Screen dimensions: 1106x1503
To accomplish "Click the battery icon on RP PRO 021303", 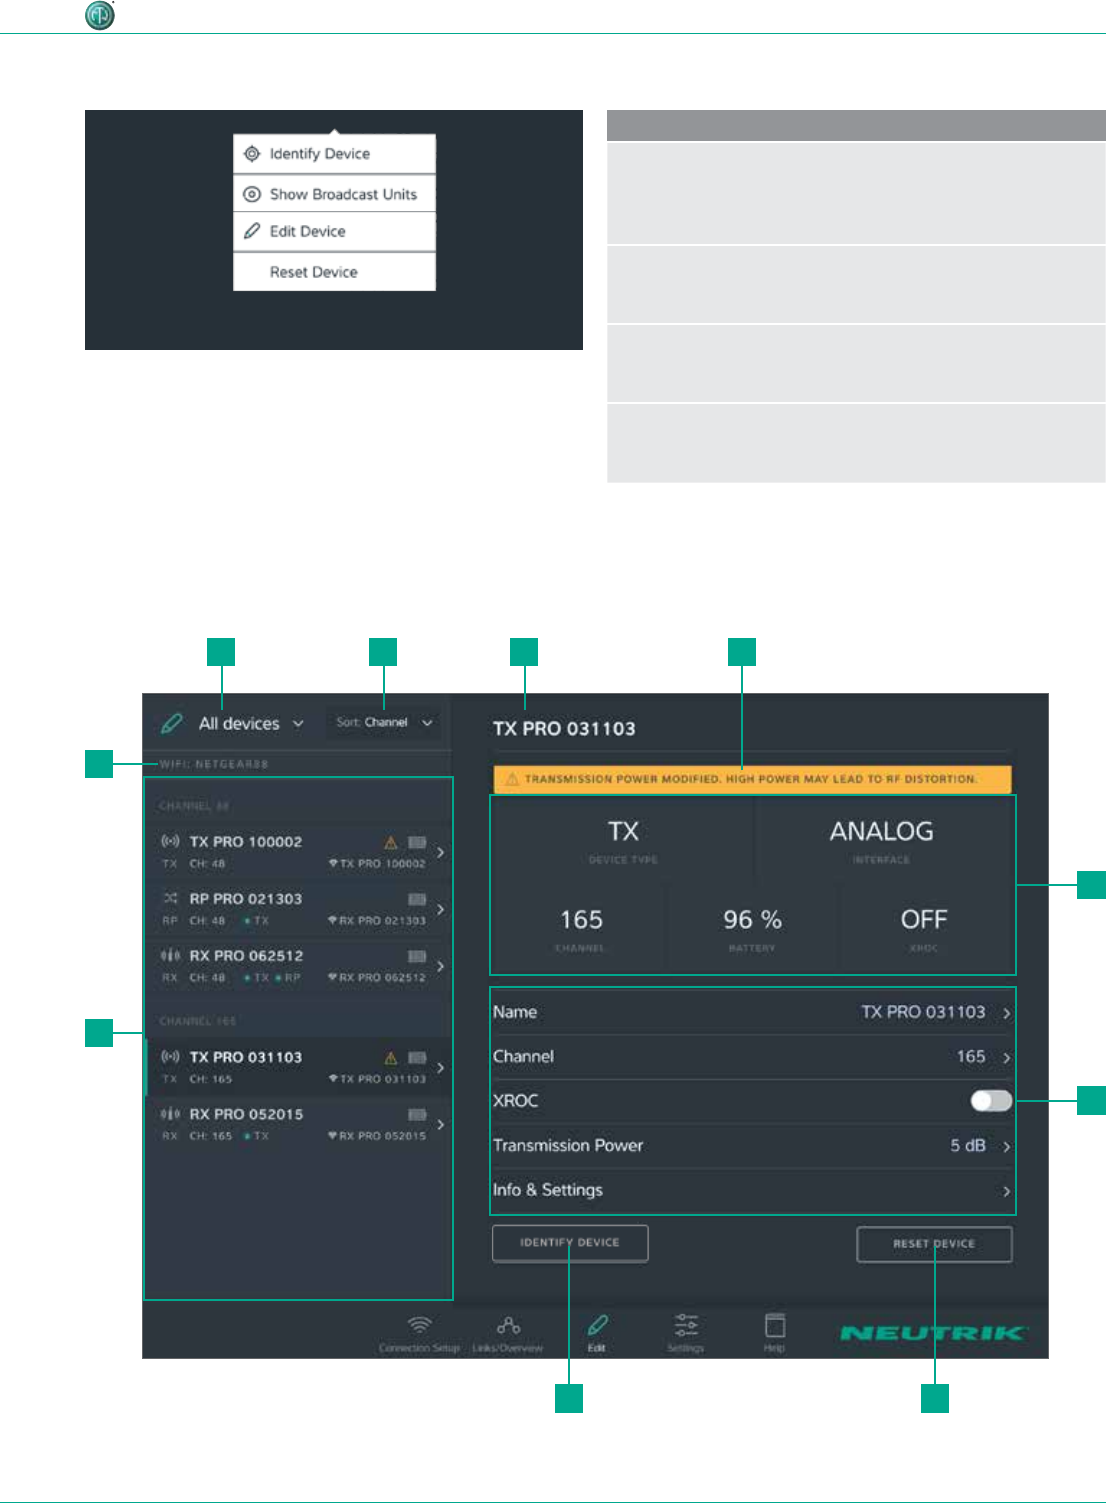I will pyautogui.click(x=417, y=900).
